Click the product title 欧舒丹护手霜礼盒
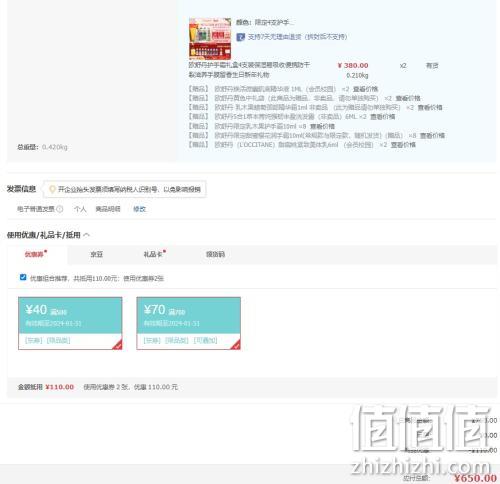This screenshot has width=500, height=484. (x=249, y=70)
